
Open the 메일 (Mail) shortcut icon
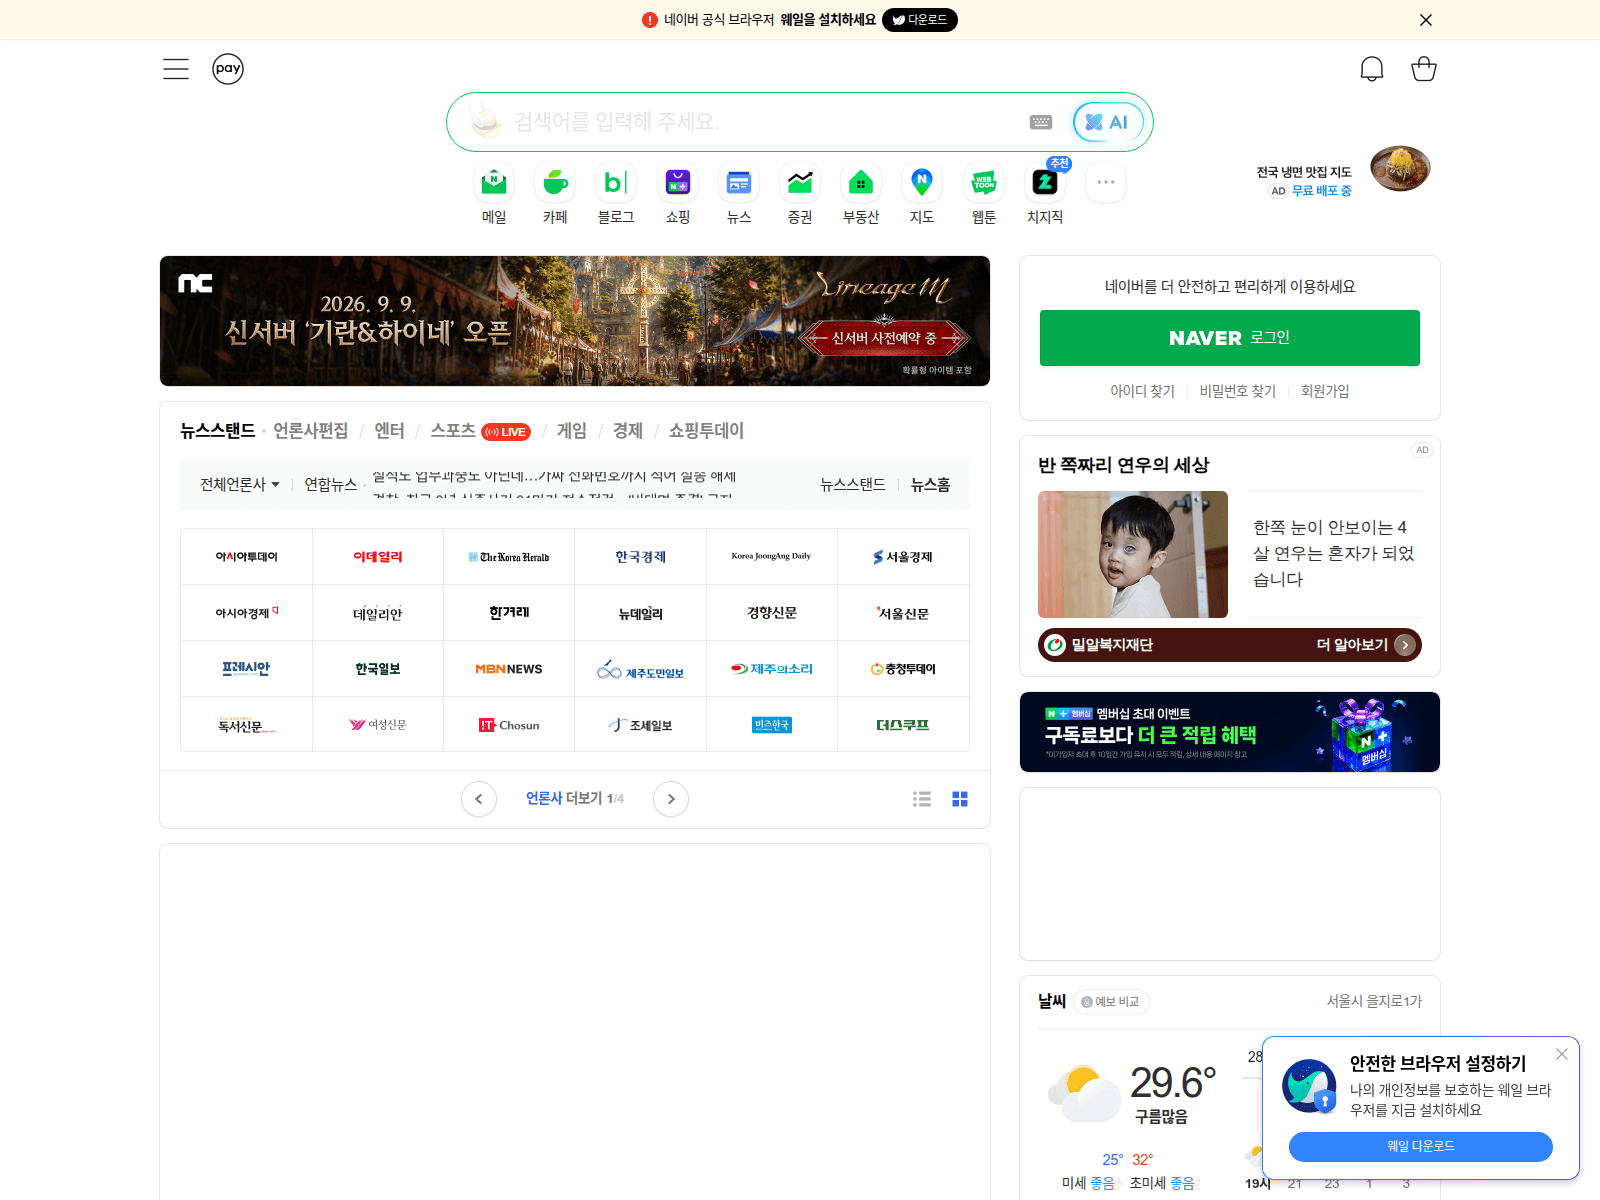(x=494, y=182)
